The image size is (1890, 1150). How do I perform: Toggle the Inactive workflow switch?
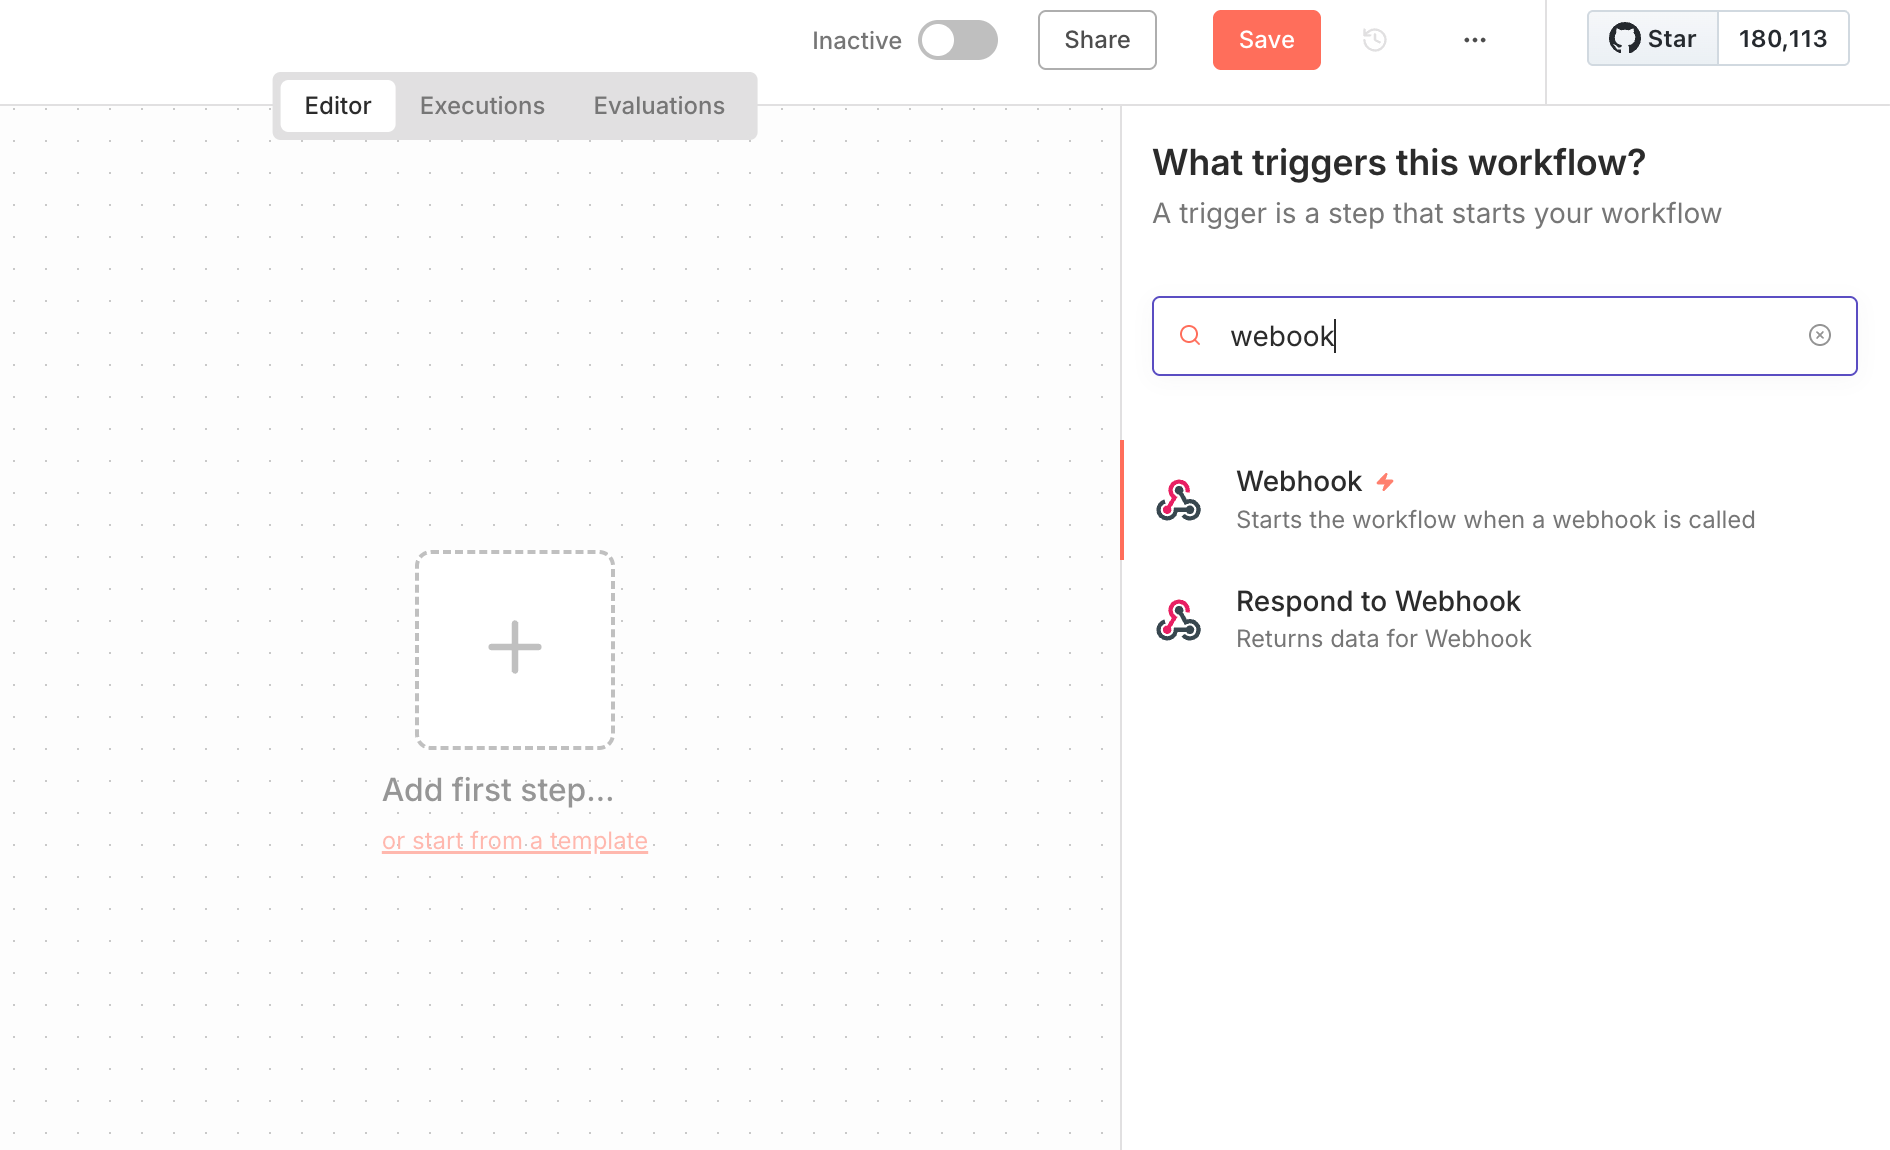coord(957,40)
